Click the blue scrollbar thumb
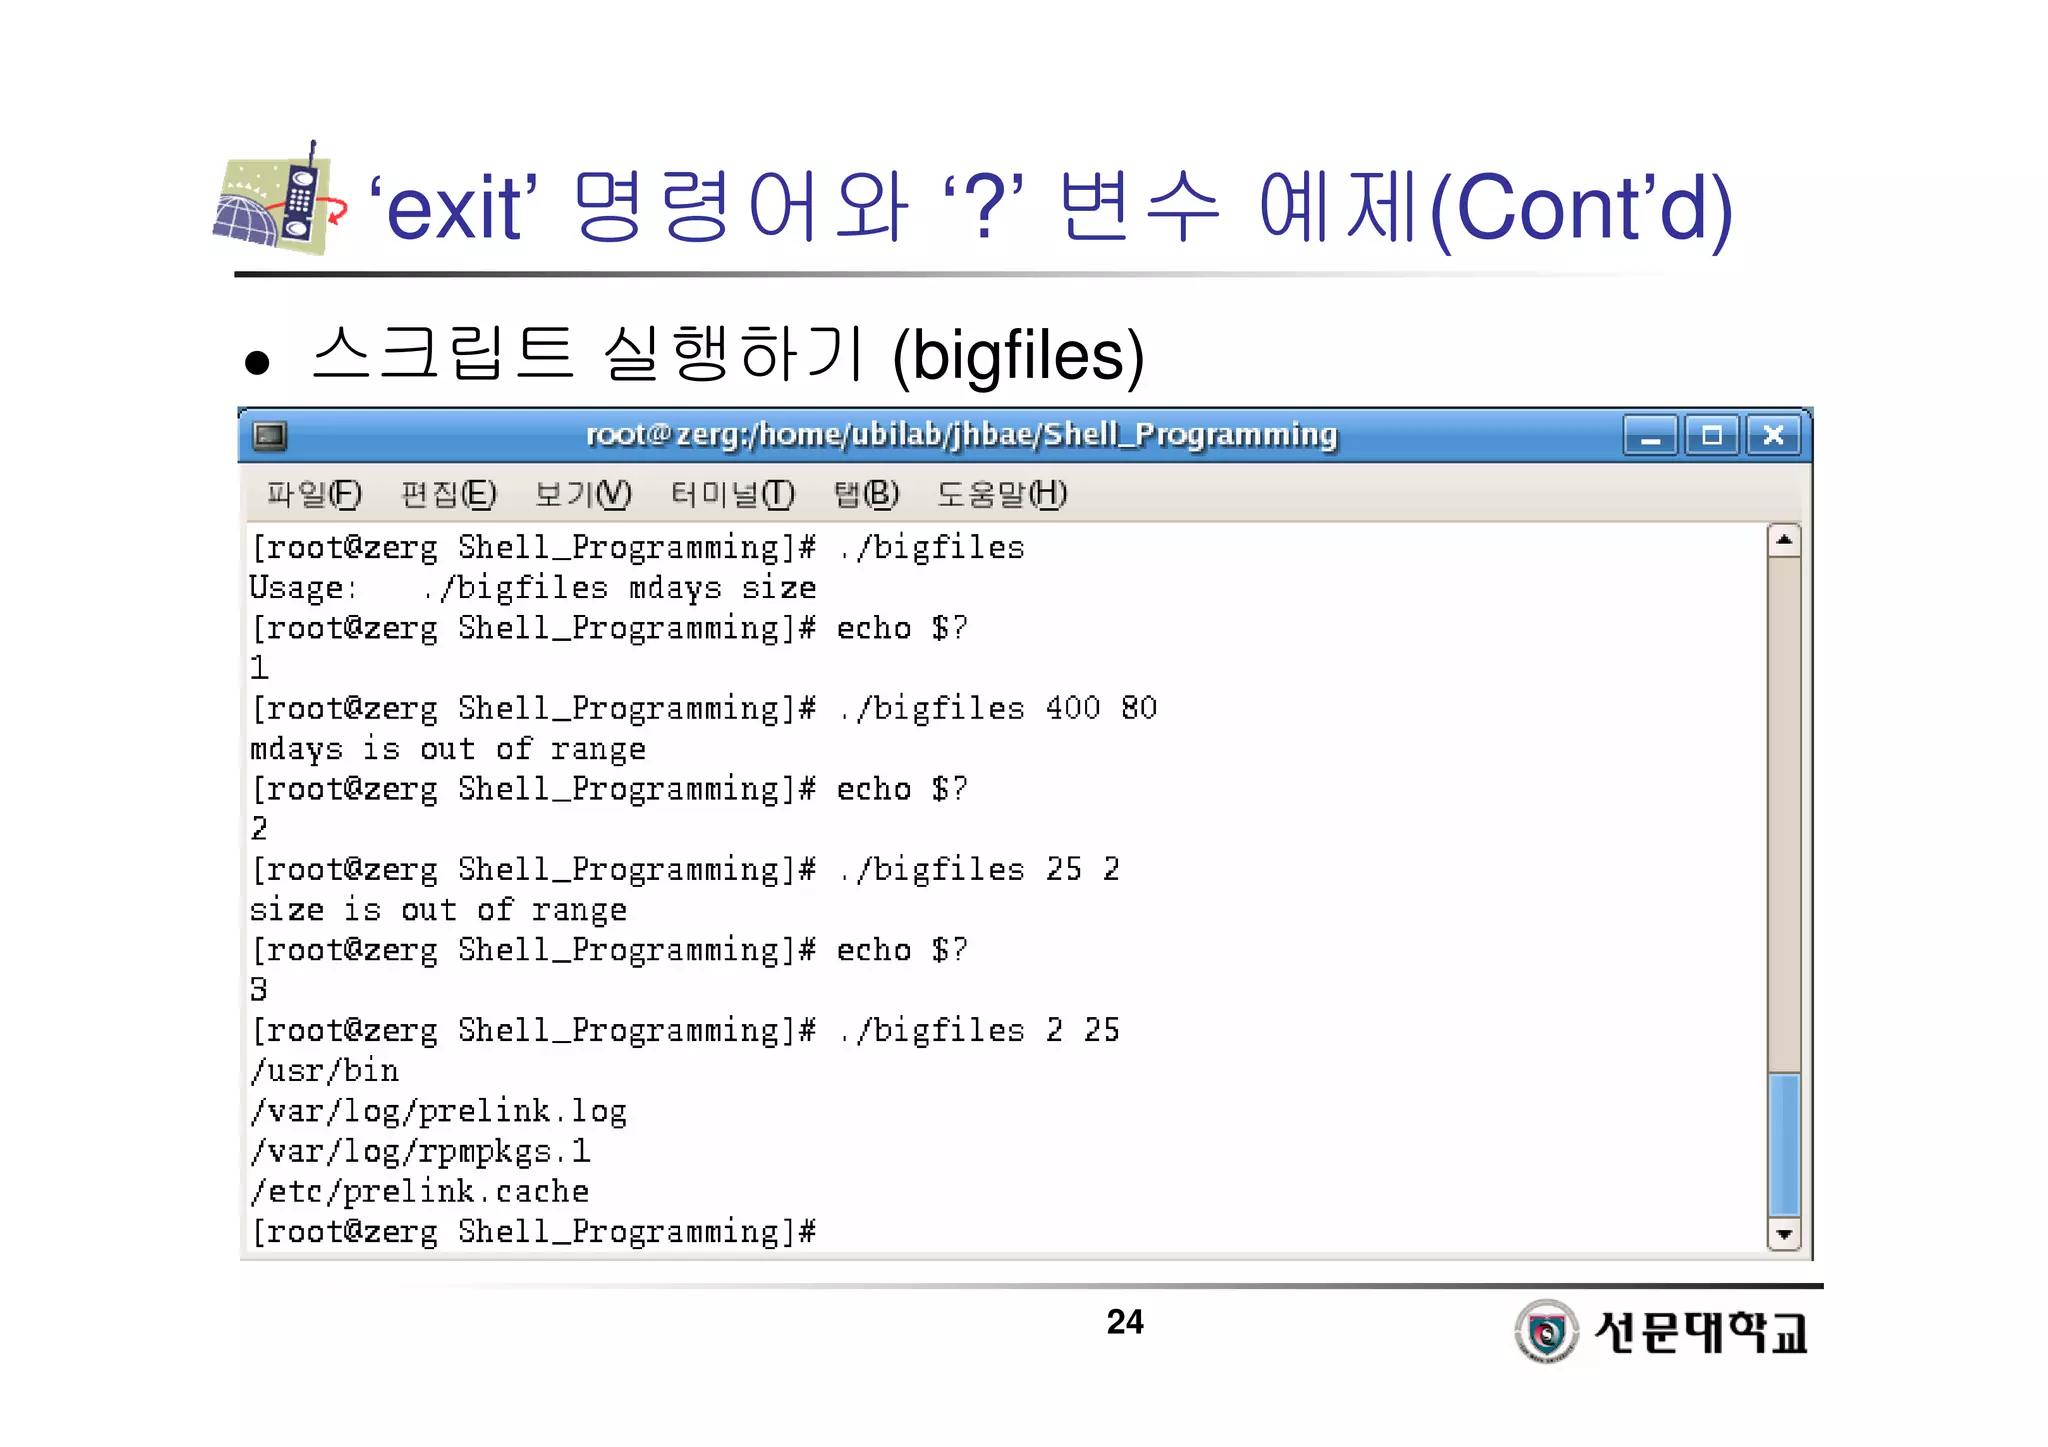Viewport: 2048px width, 1447px height. tap(1784, 1145)
